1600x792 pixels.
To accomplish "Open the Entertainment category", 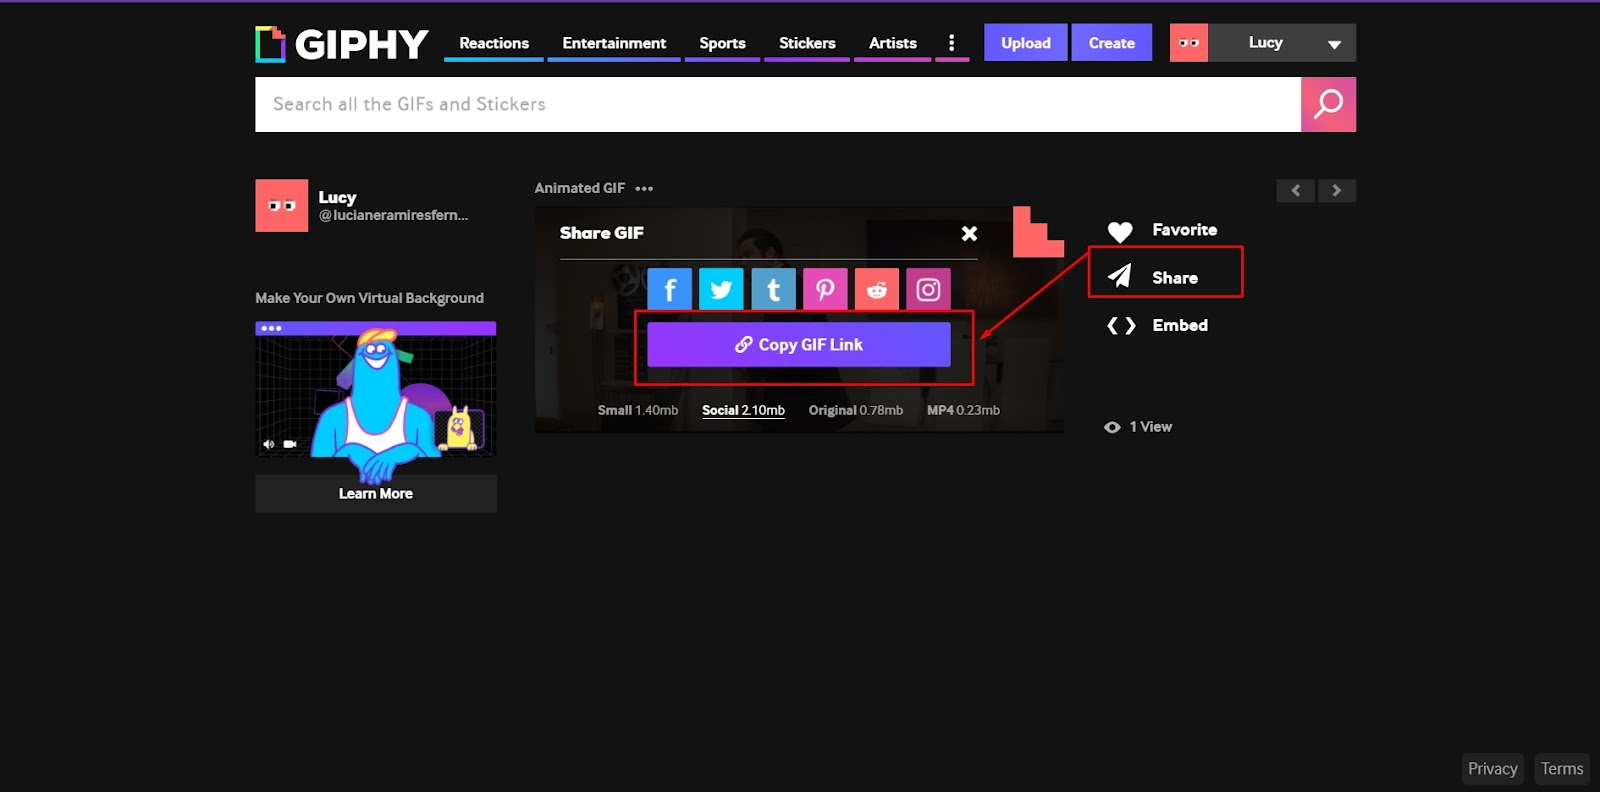I will [x=614, y=43].
